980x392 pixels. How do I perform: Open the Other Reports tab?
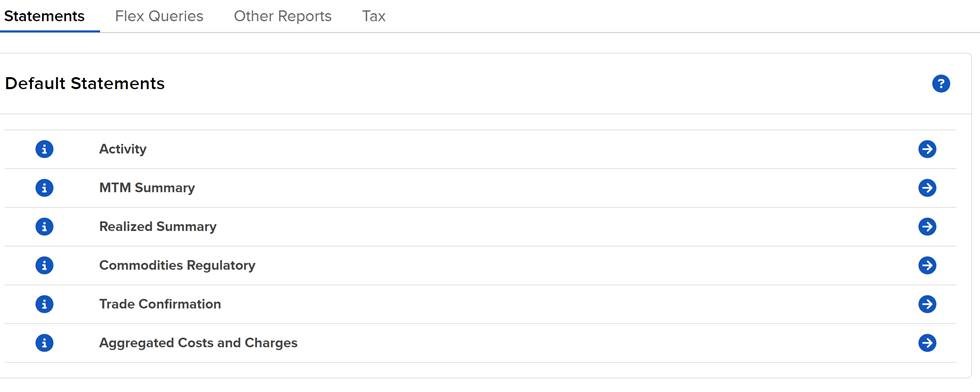282,16
